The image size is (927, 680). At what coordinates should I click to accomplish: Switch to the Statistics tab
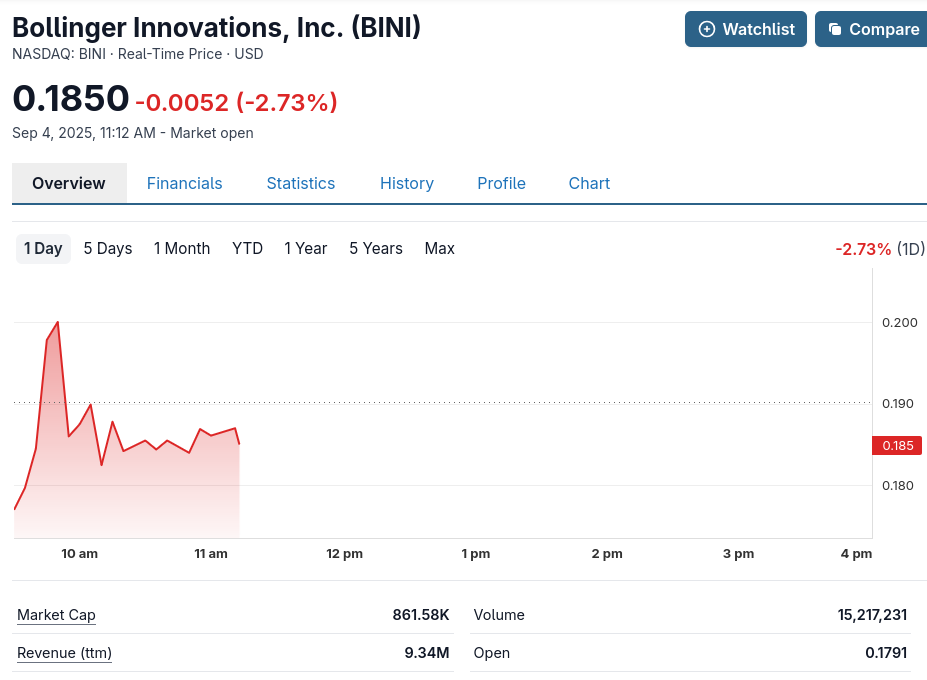coord(300,183)
